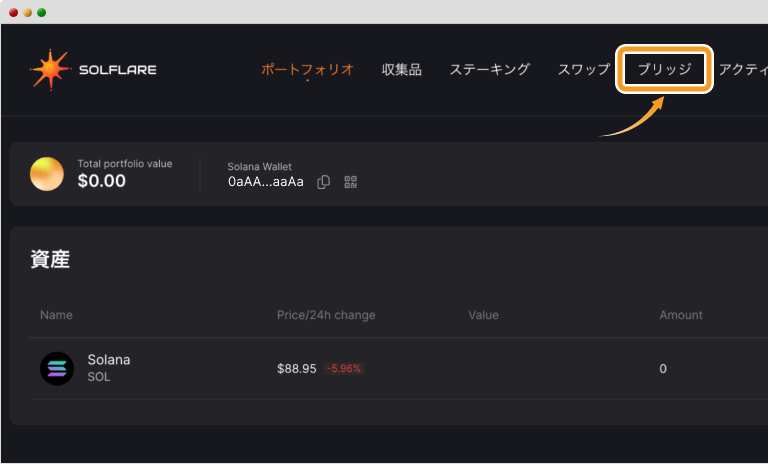Select the highlighted ブリッジ tab

[x=664, y=69]
